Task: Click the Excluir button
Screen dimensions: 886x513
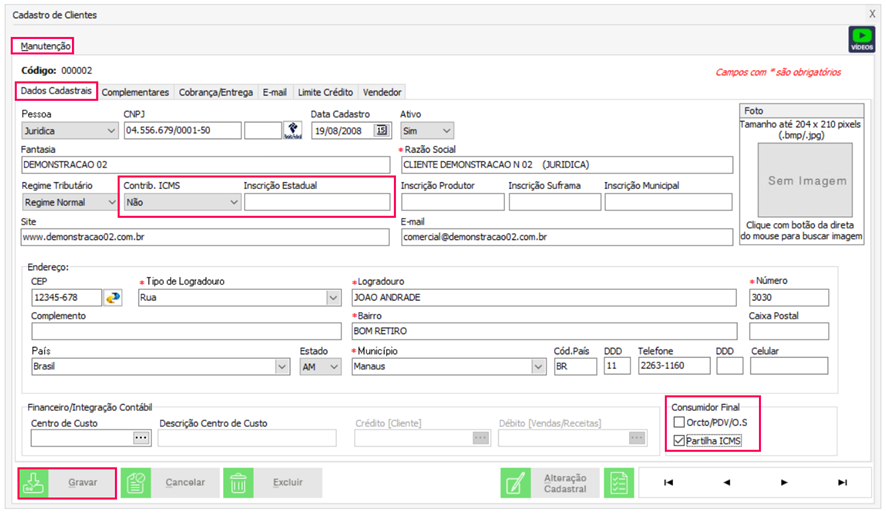Action: (x=272, y=483)
